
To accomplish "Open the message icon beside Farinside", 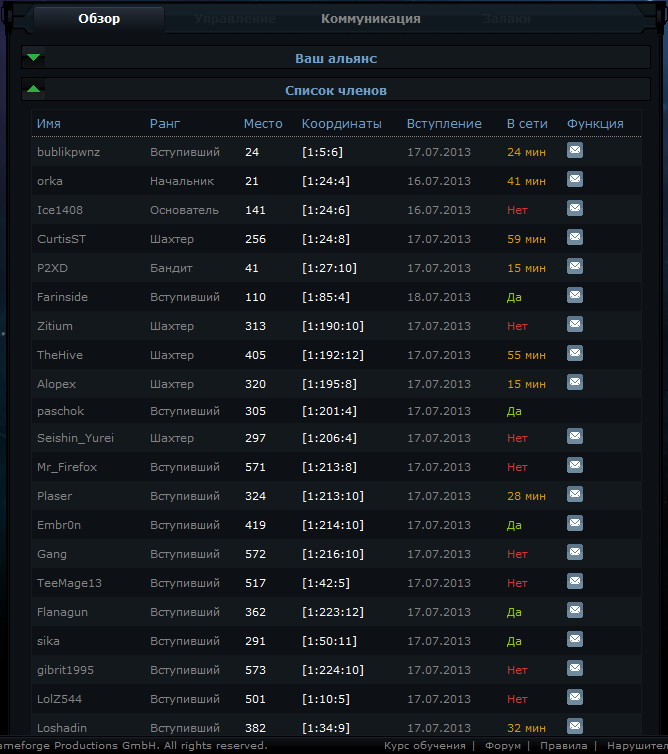I will 575,296.
